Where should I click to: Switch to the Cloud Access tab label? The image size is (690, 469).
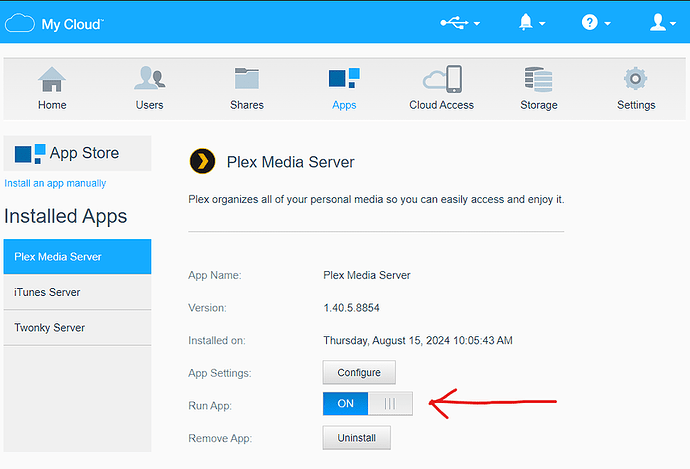(441, 105)
